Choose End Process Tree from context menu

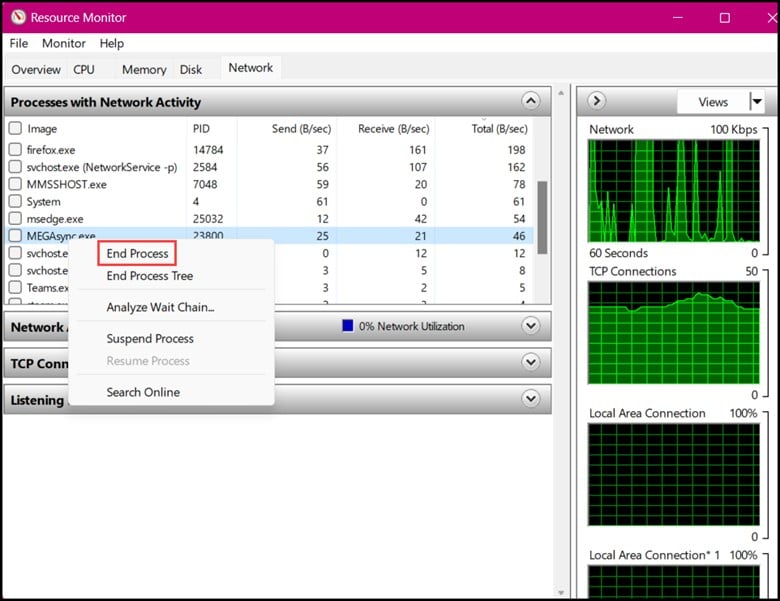150,276
